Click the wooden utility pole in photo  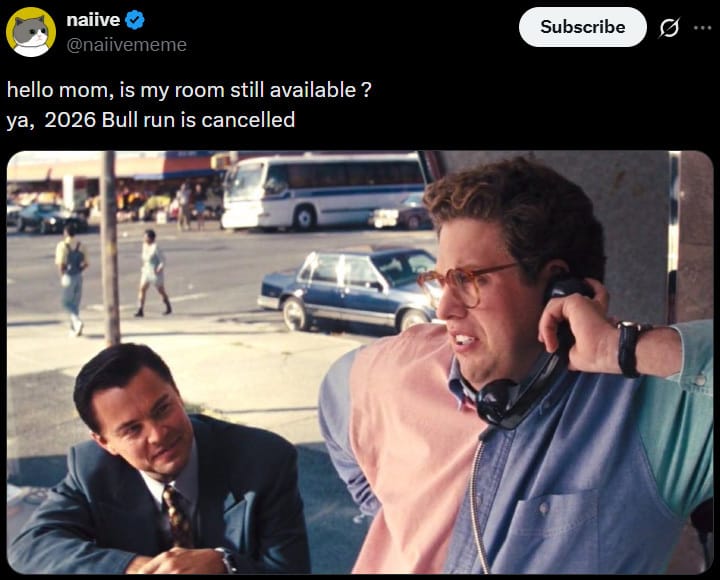(110, 248)
